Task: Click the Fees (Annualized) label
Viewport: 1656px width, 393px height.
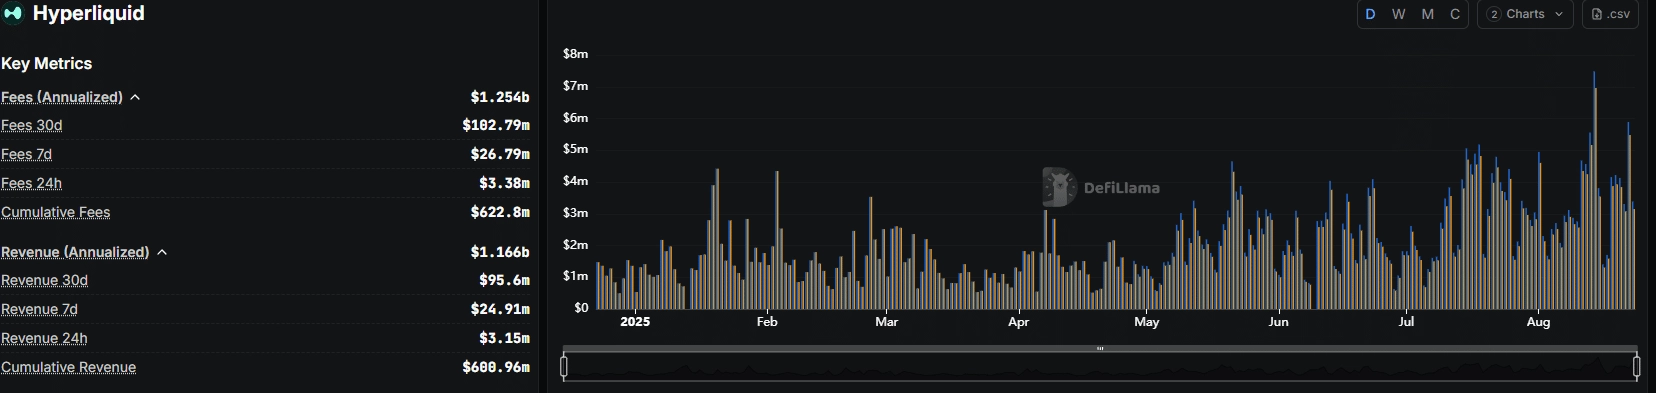Action: click(62, 97)
